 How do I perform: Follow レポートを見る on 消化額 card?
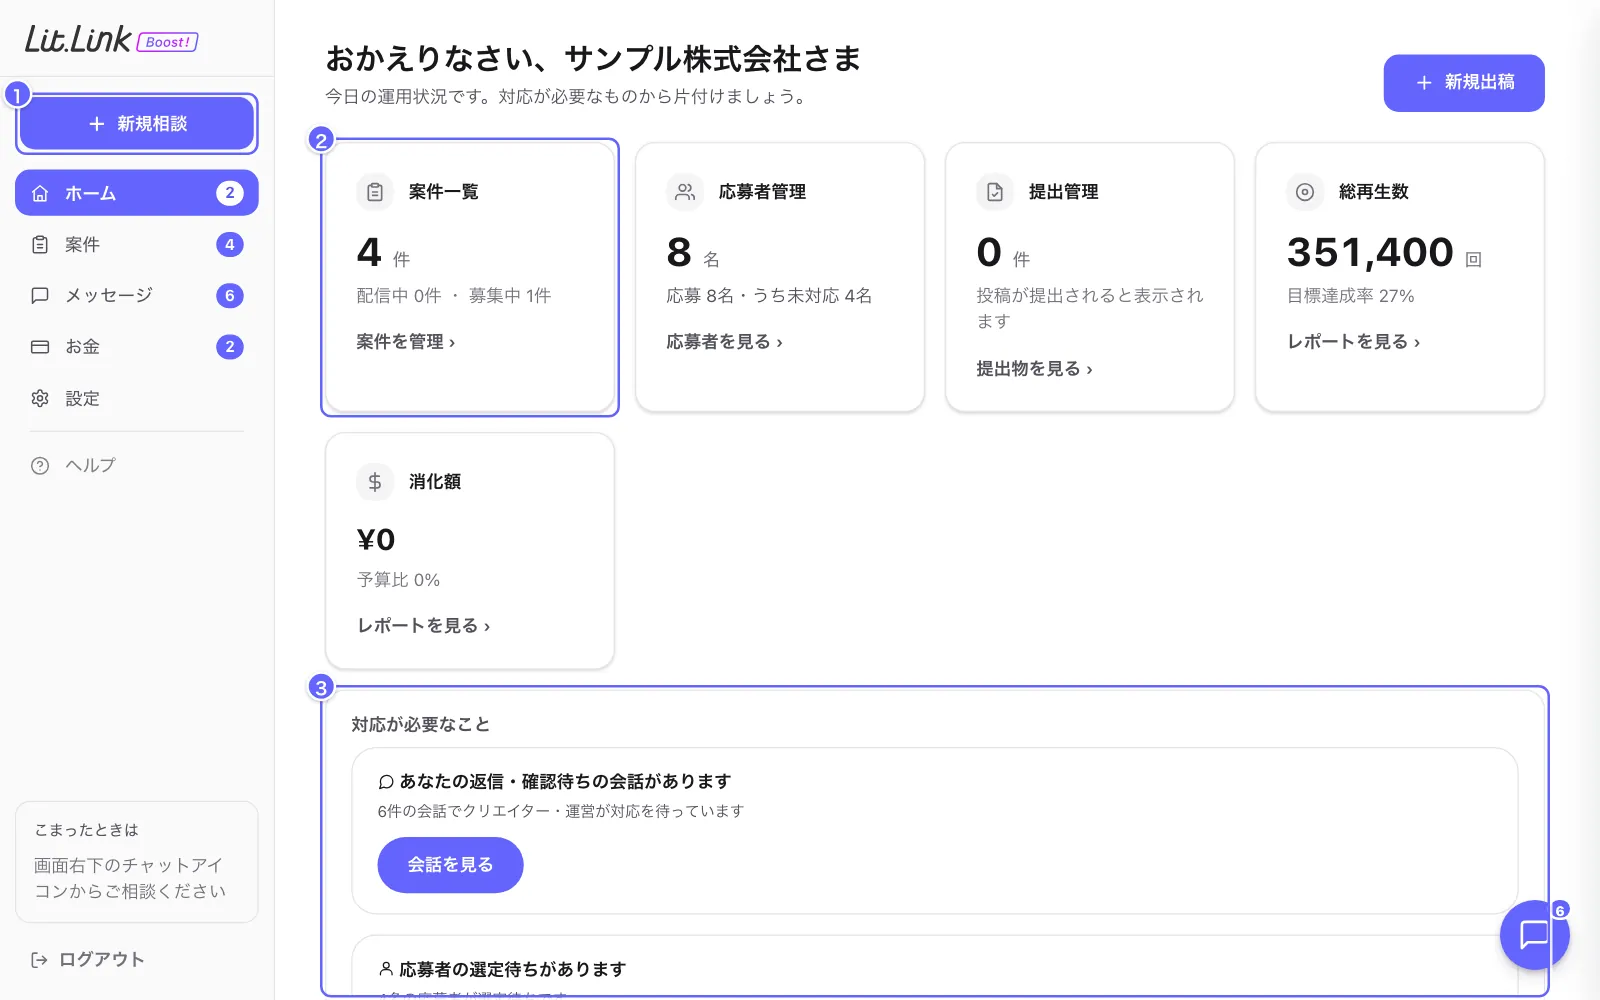coord(424,626)
